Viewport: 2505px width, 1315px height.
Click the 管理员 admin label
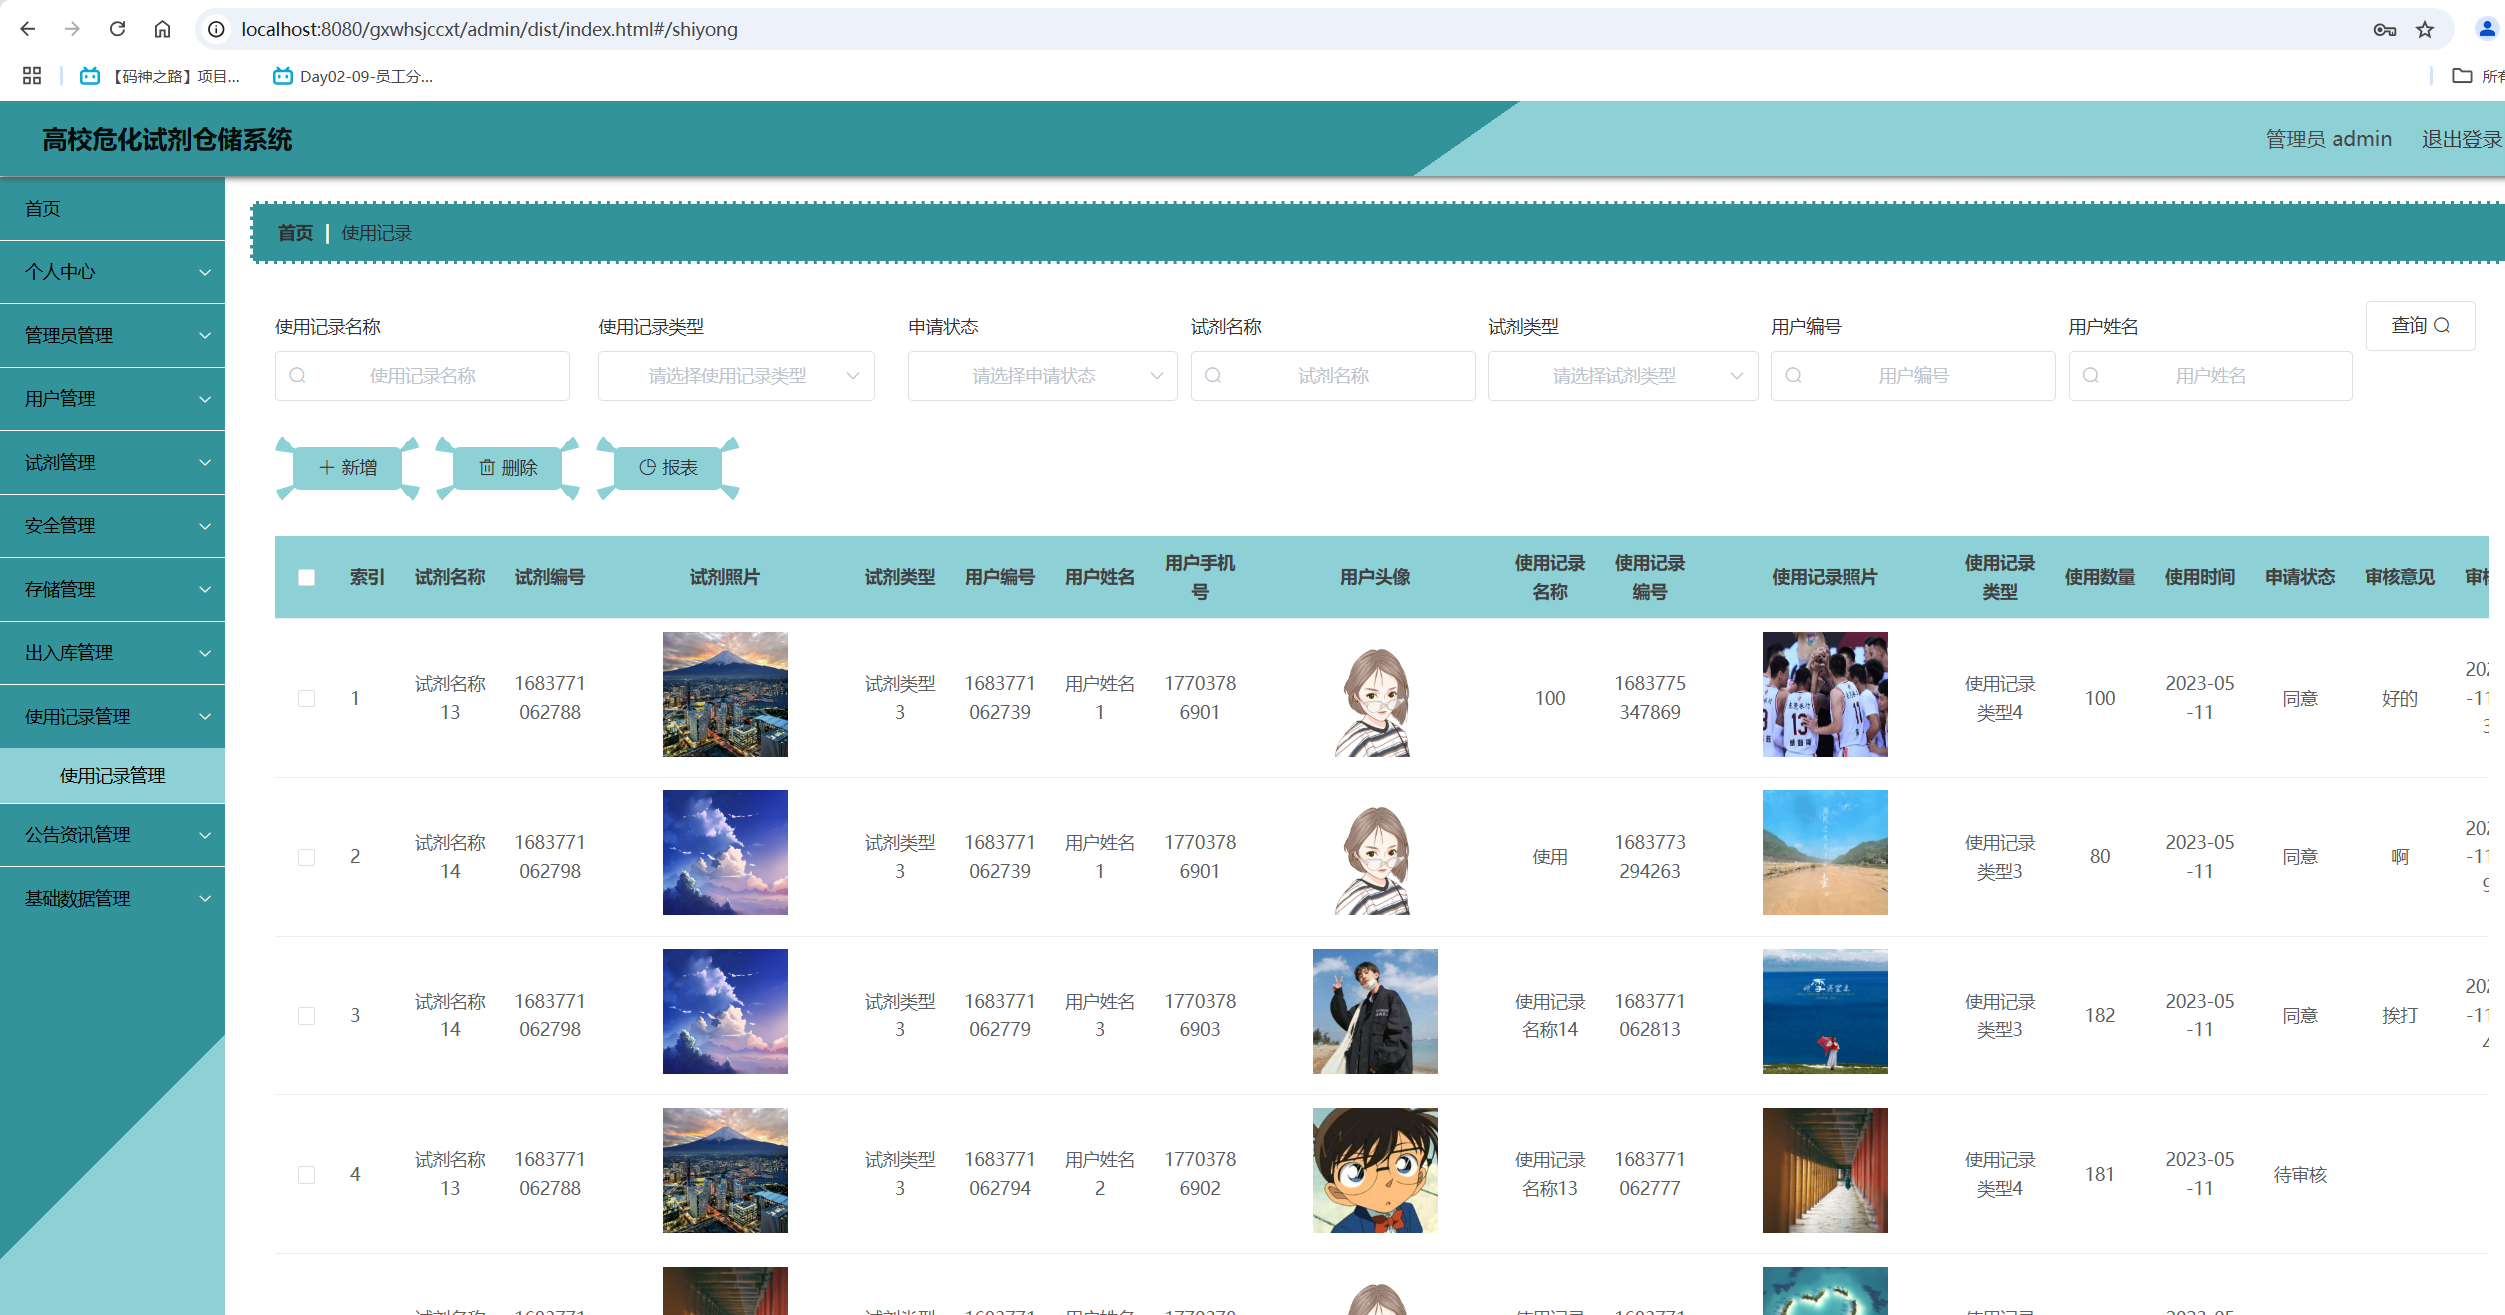(2328, 139)
